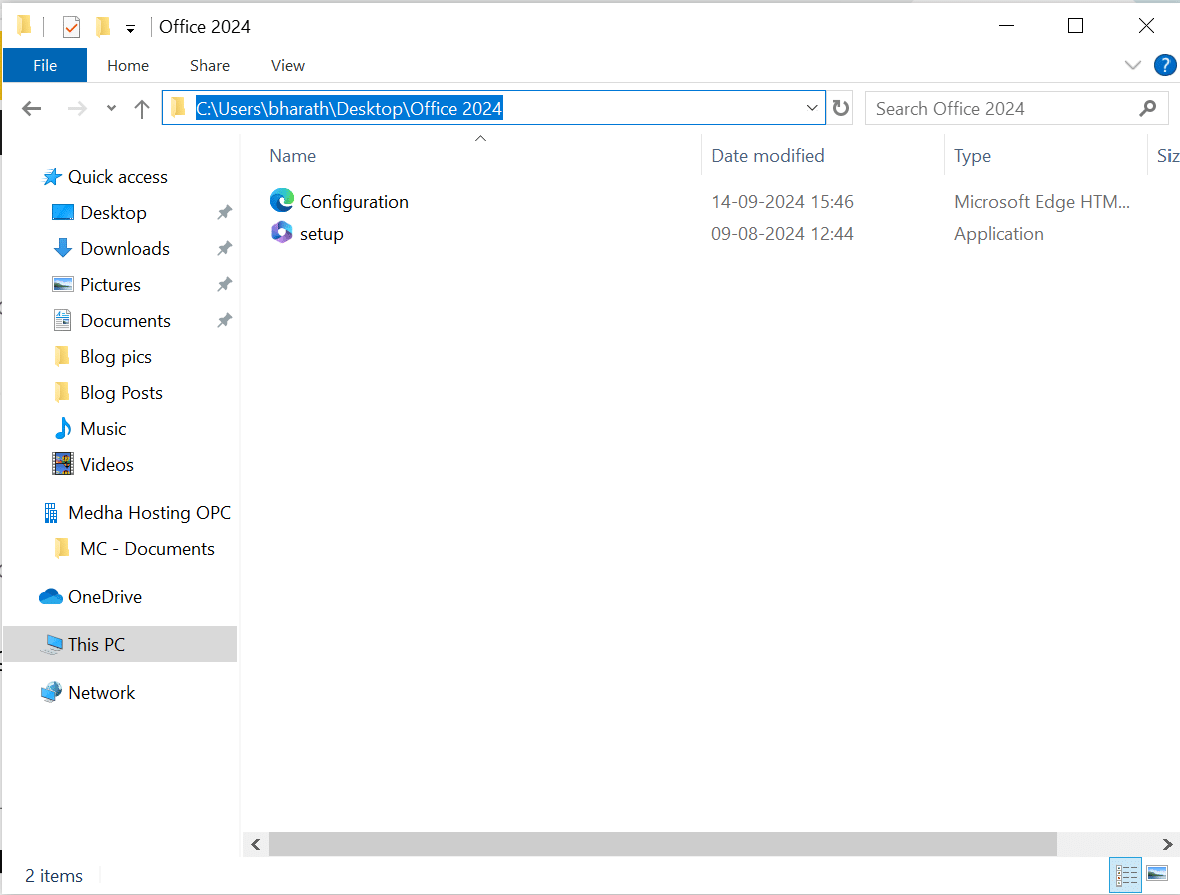Click inside the Search Office 2024 box
1180x895 pixels.
coord(1000,108)
